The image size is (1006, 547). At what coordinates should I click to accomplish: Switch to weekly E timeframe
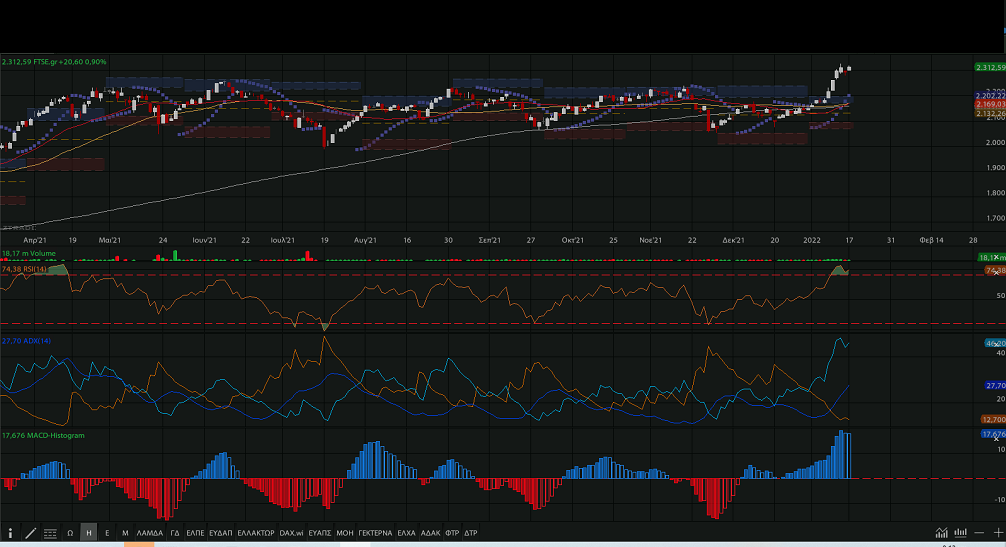tap(107, 533)
